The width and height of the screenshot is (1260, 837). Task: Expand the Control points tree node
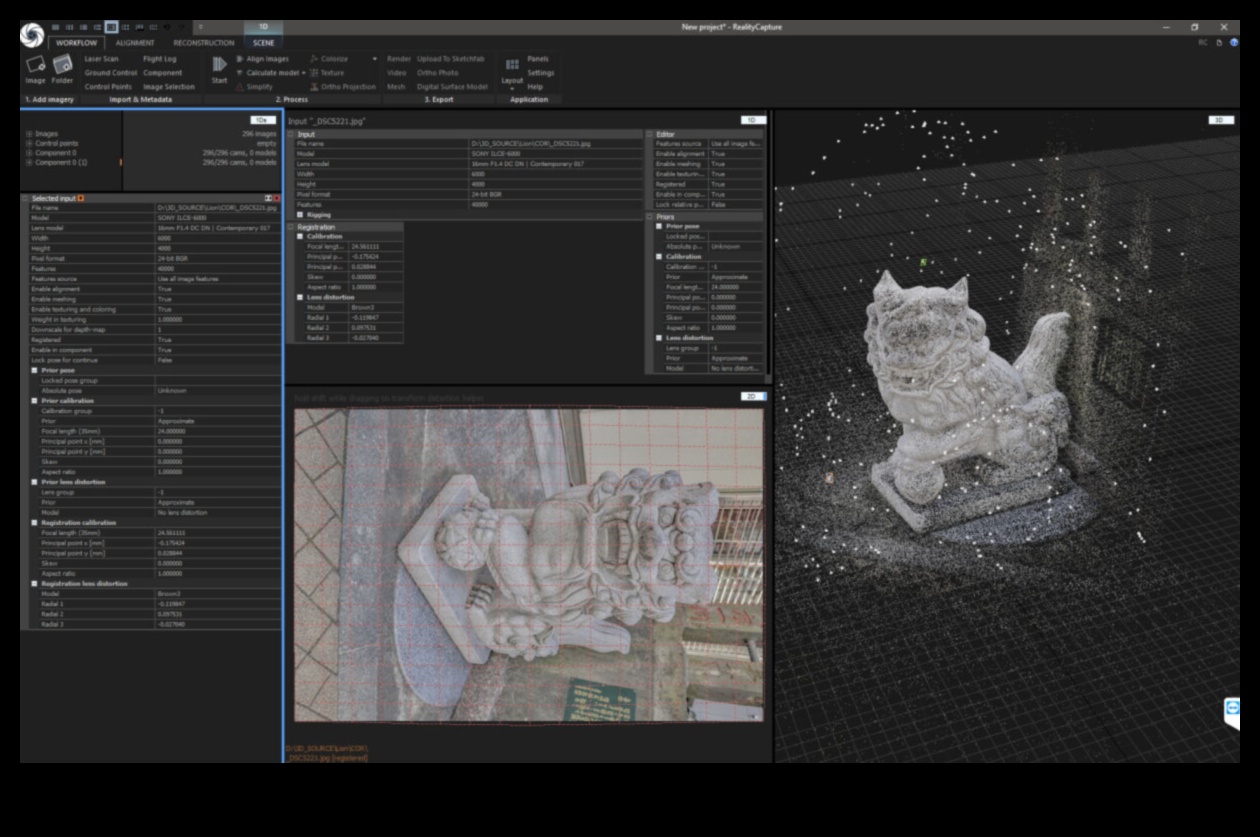click(28, 143)
